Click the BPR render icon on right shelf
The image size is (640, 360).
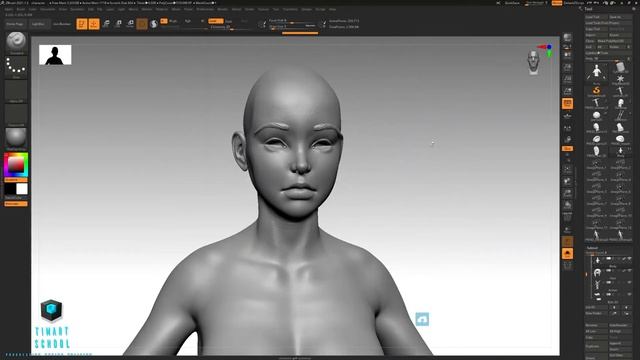[x=567, y=38]
